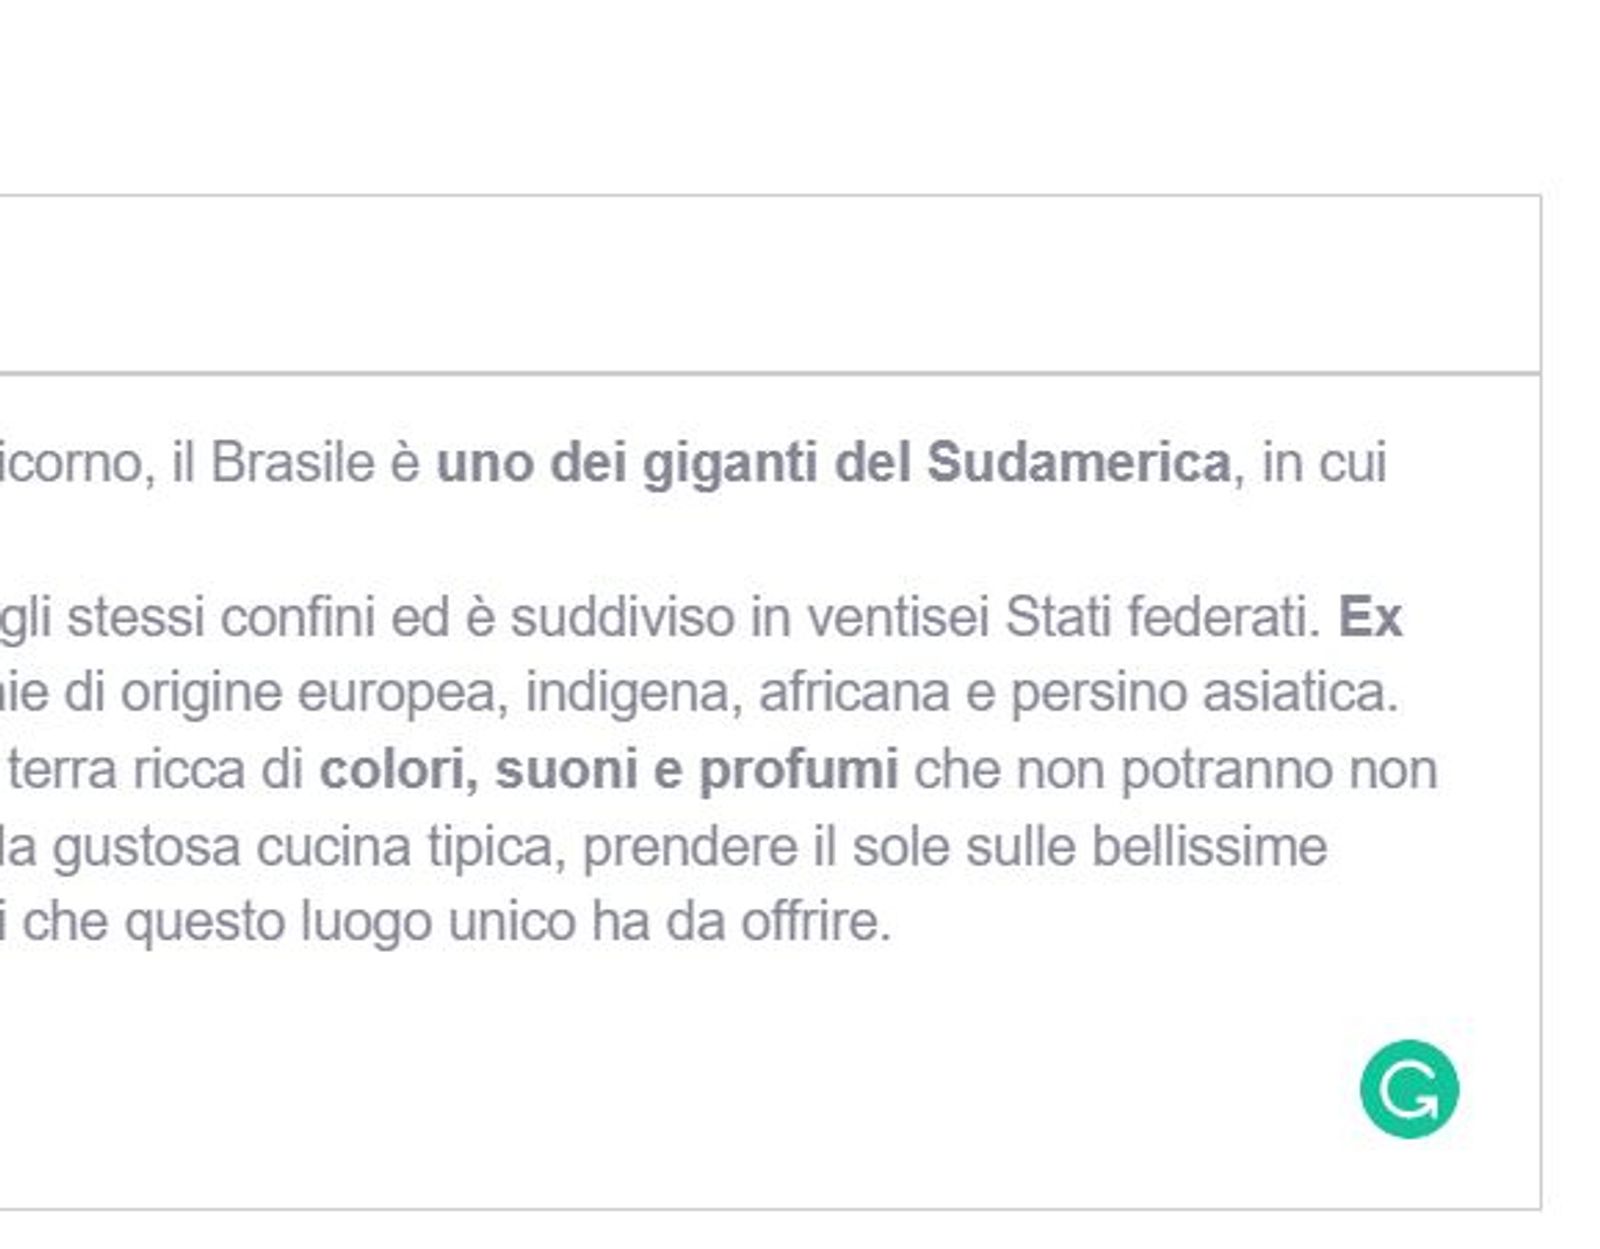Click the word "offrire" ending the paragraph
Viewport: 1600px width, 1249px height.
815,921
